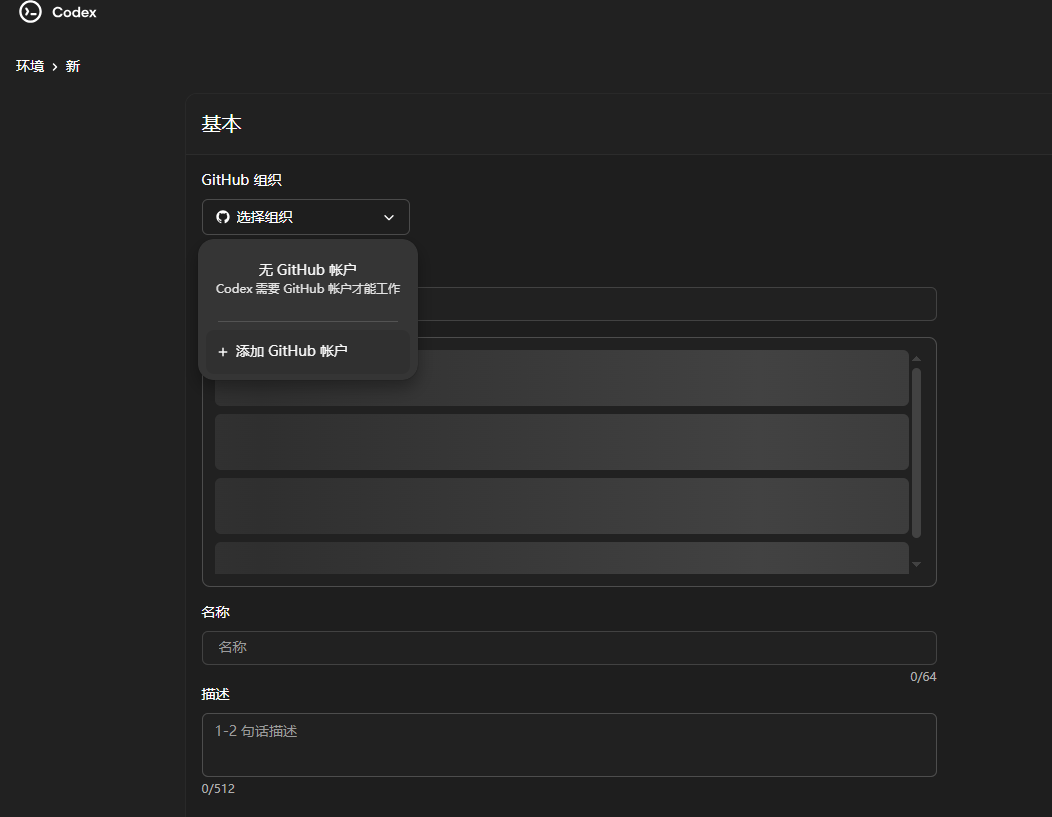The height and width of the screenshot is (817, 1052).
Task: Click the Codex logo icon
Action: (30, 12)
